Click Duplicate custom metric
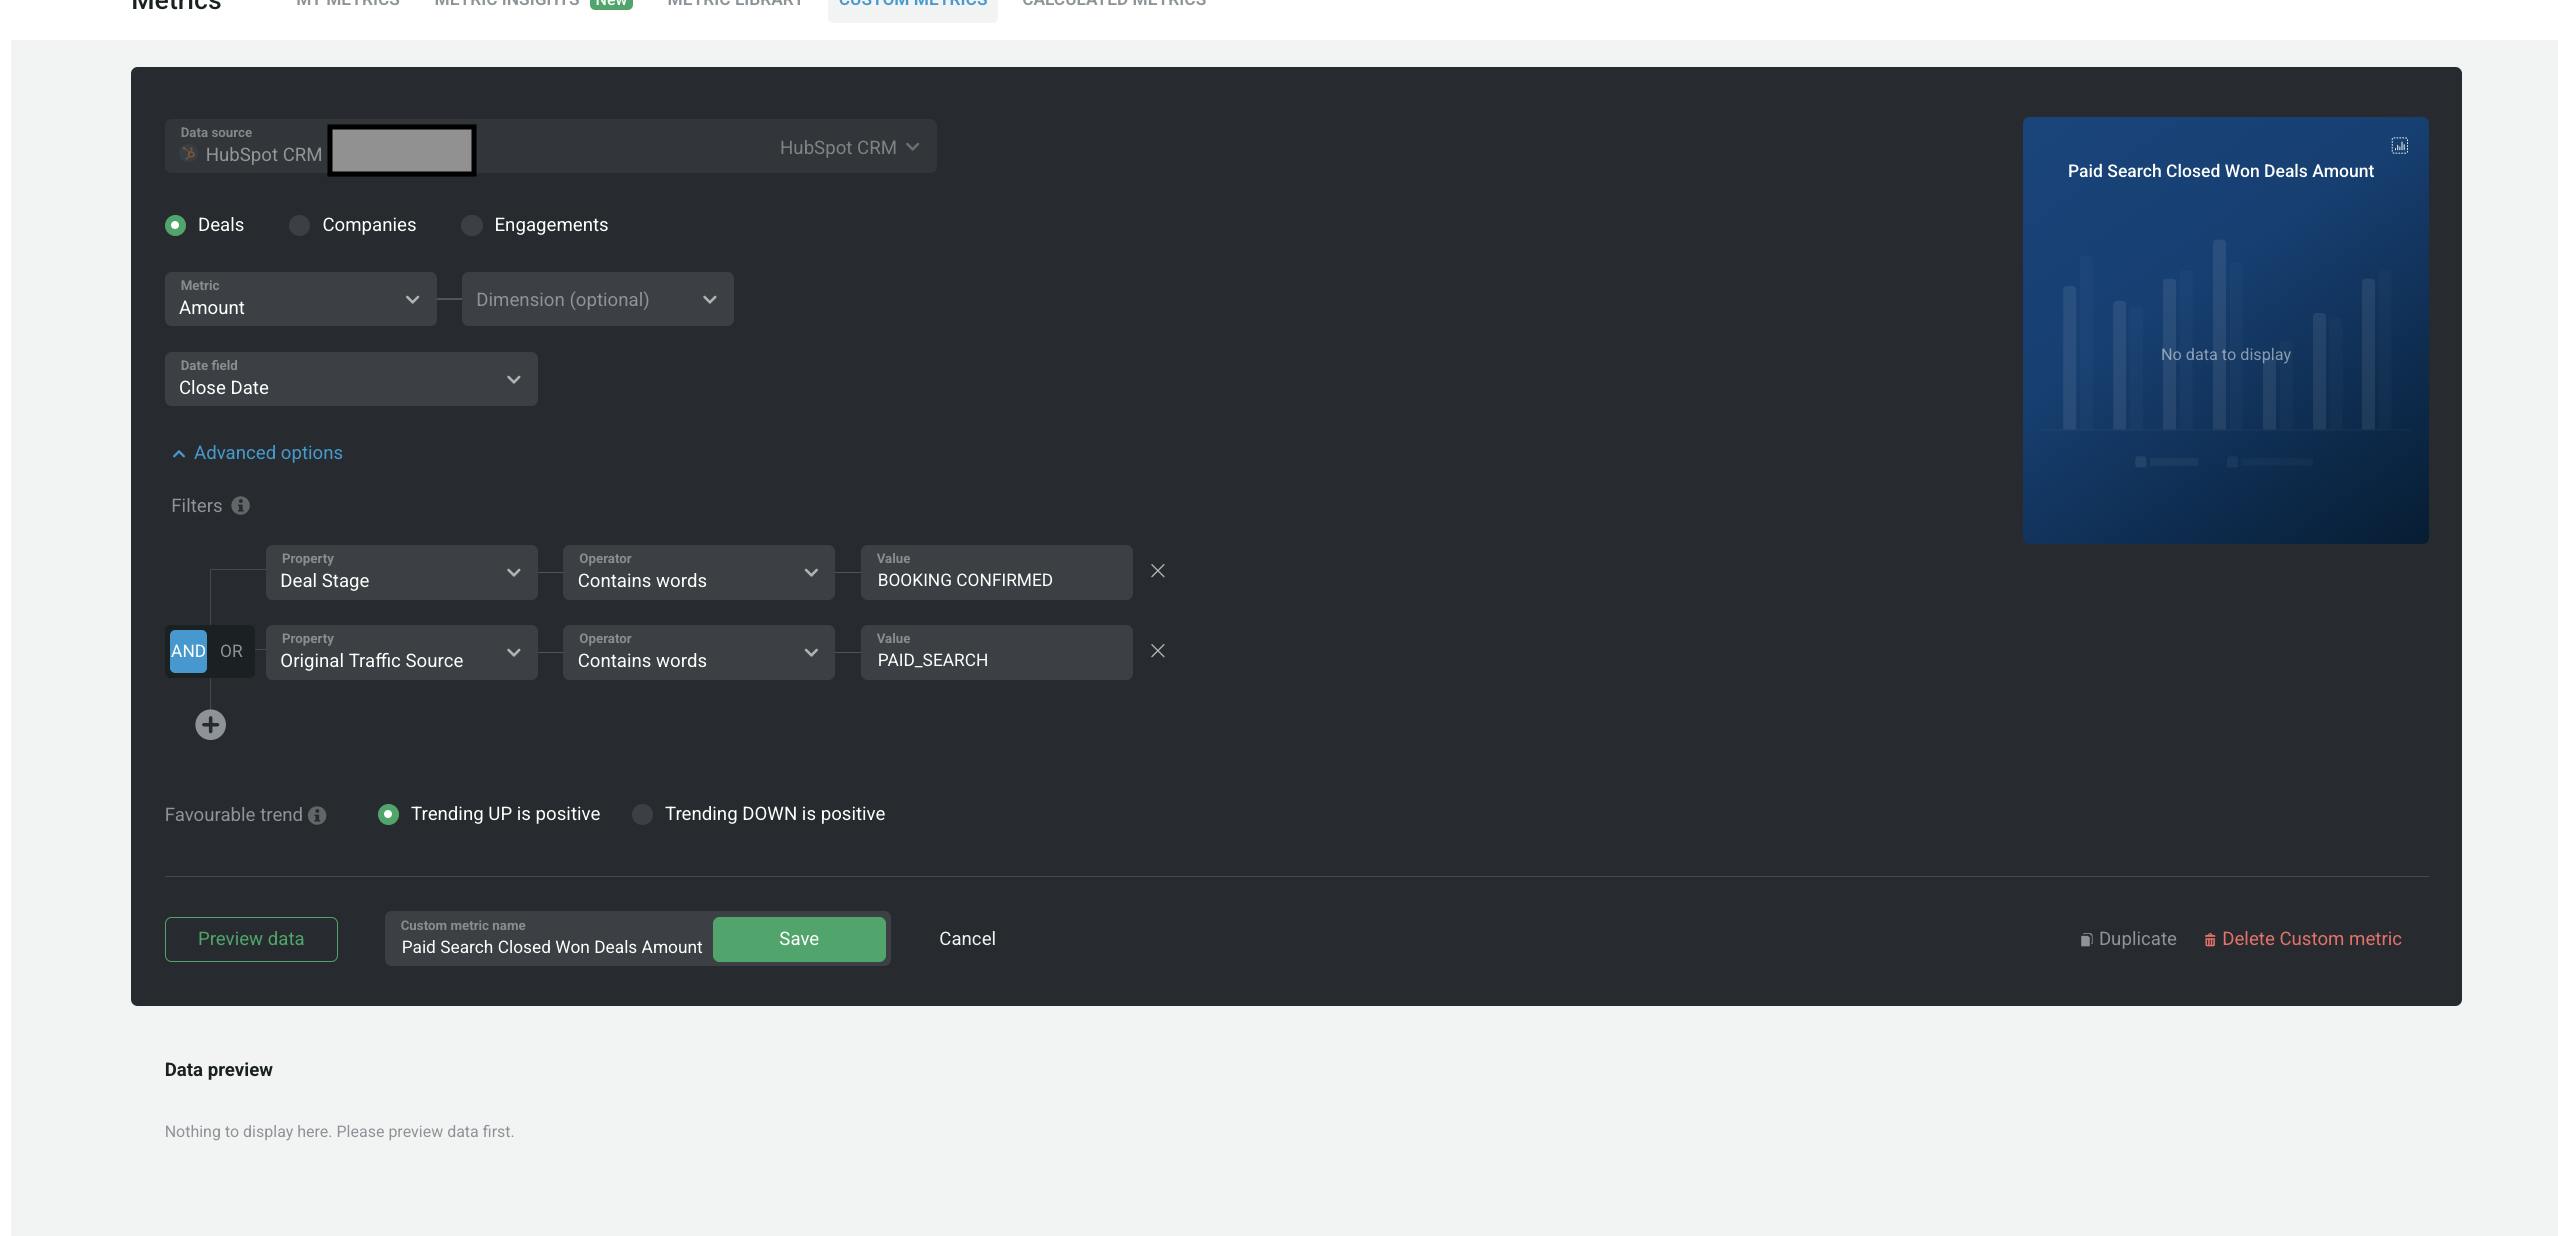 click(2128, 939)
